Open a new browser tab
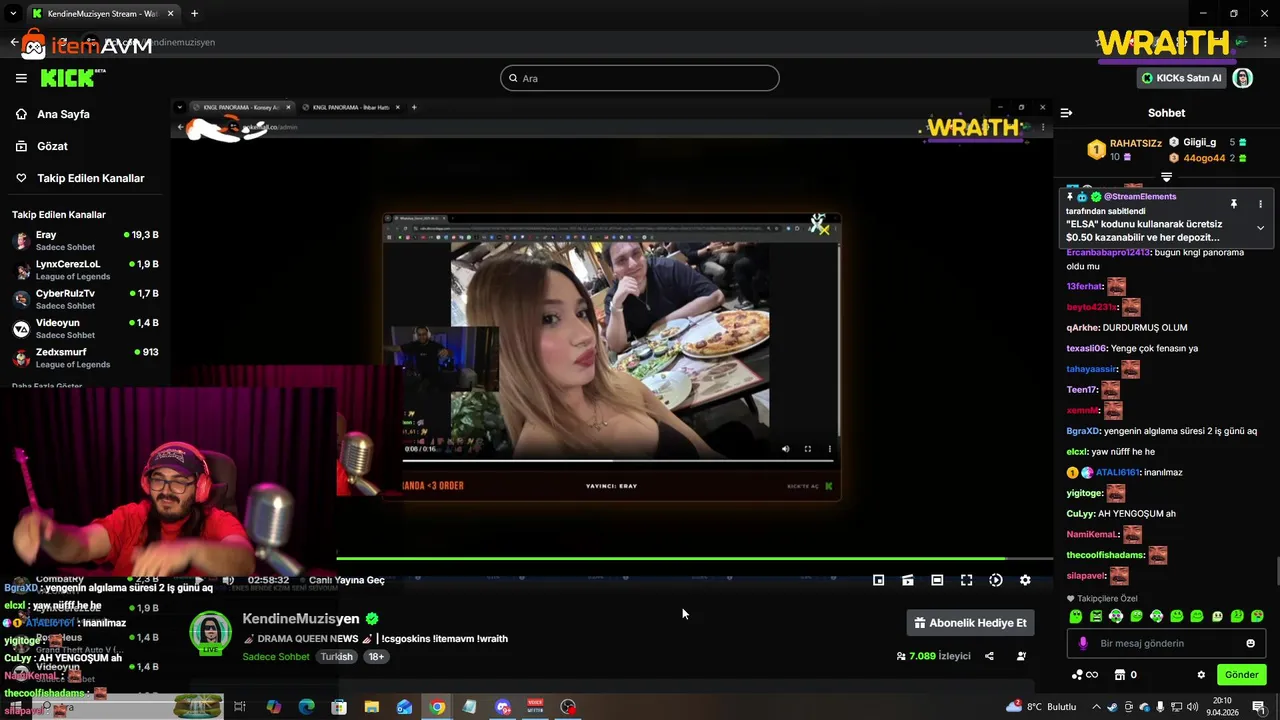The height and width of the screenshot is (720, 1280). pos(194,13)
